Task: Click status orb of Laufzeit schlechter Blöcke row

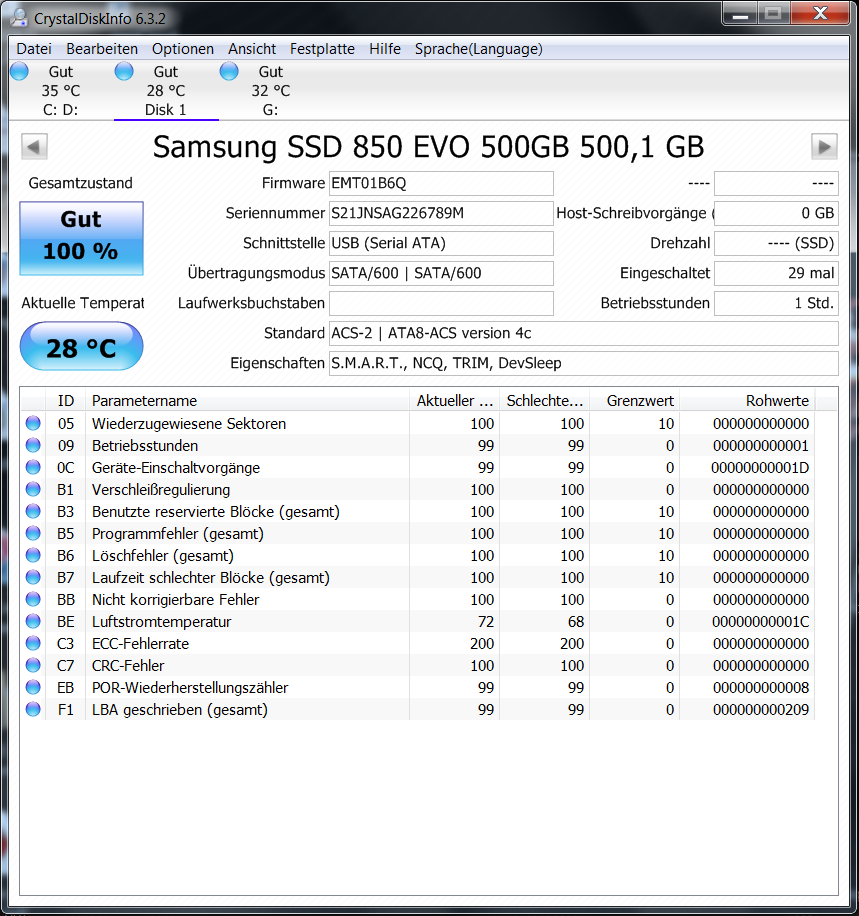Action: (x=33, y=577)
